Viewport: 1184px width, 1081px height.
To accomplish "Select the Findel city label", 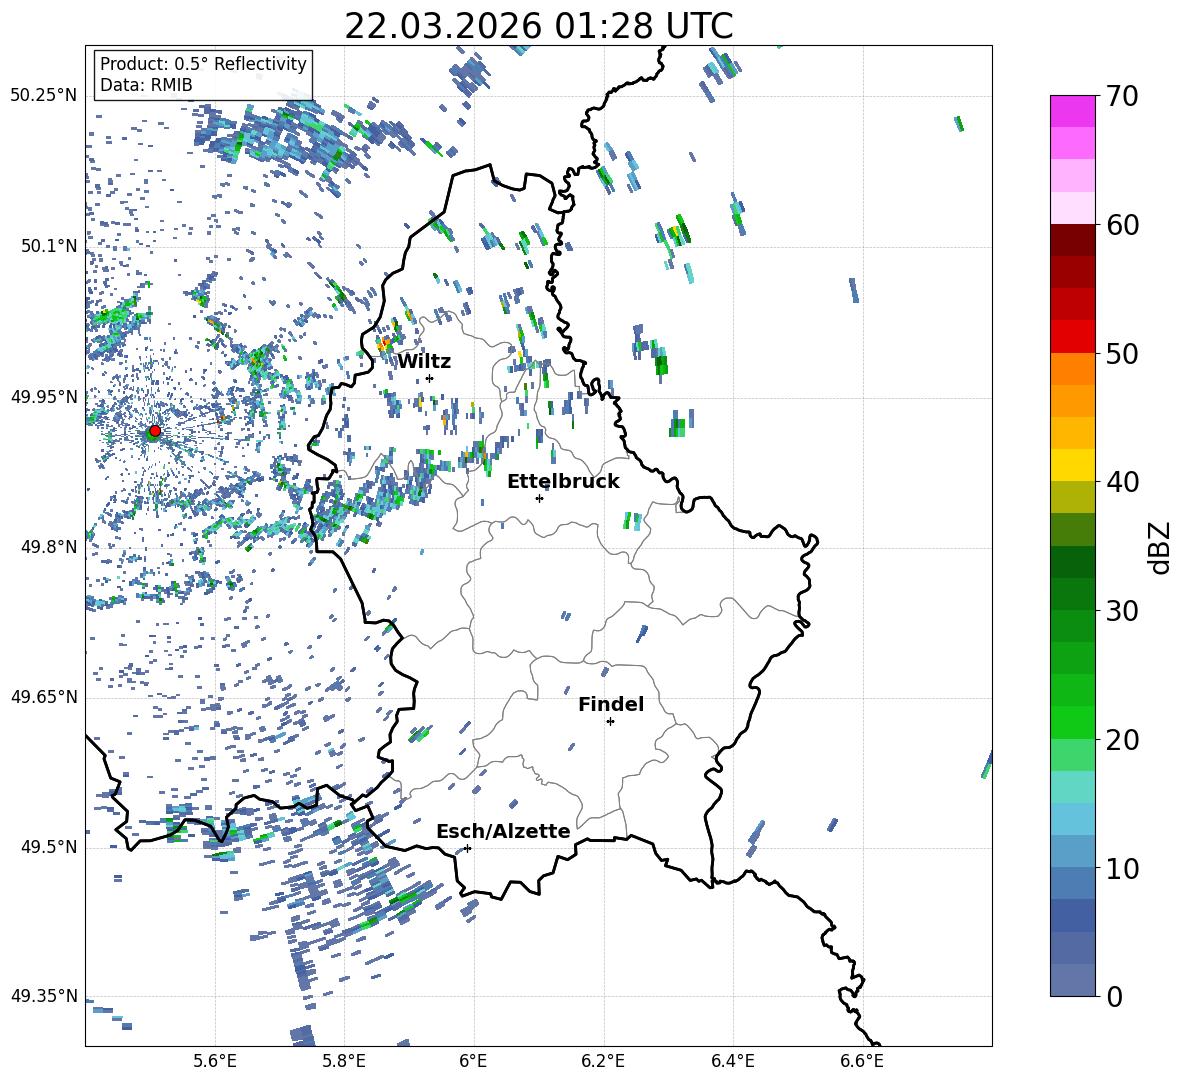I will click(611, 704).
